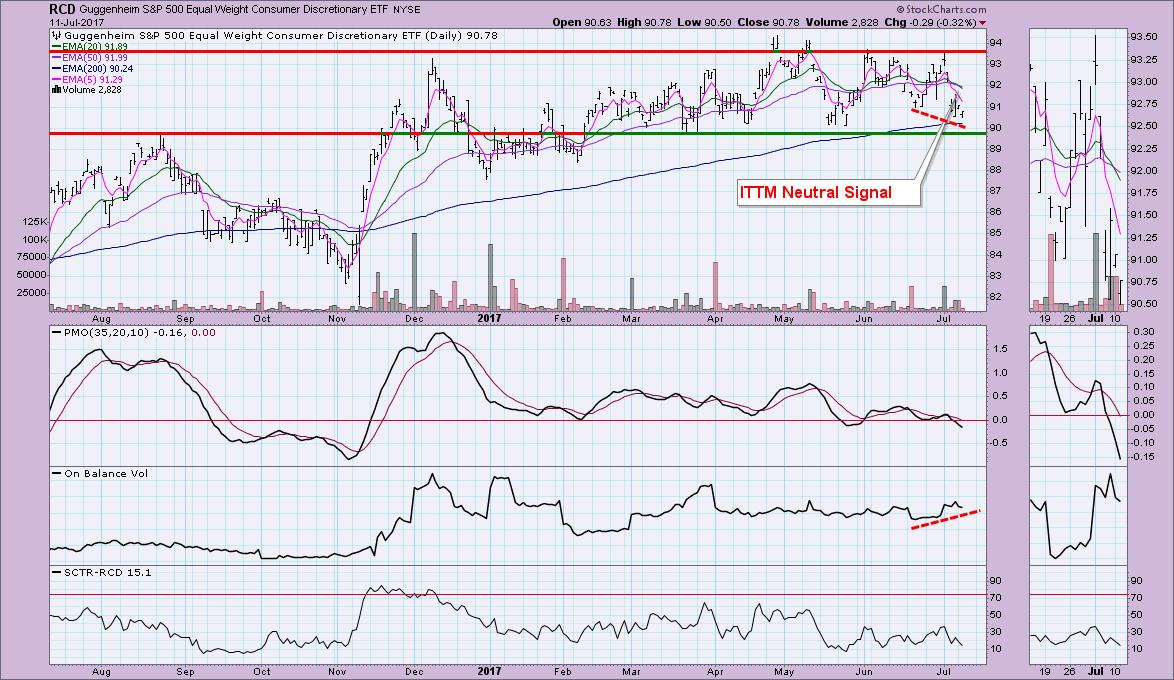This screenshot has width=1174, height=680.
Task: Click the RCD ticker symbol heading
Action: (x=61, y=9)
